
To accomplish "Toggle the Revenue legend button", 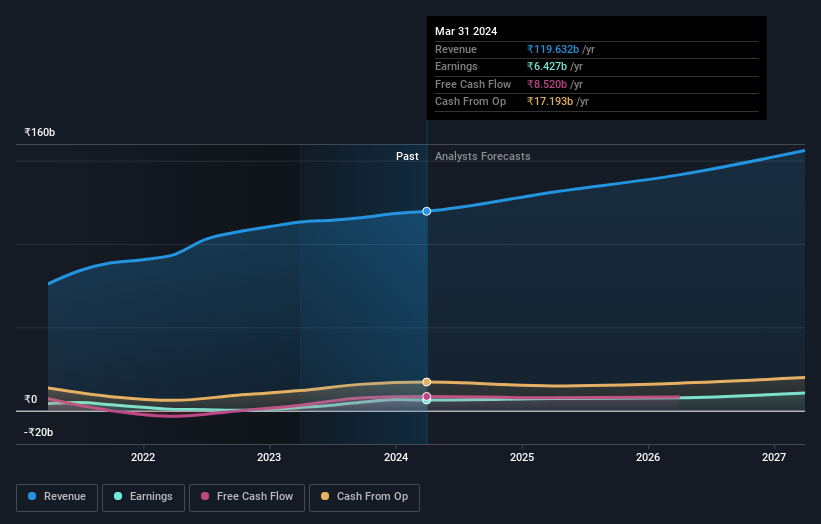I will tap(57, 497).
